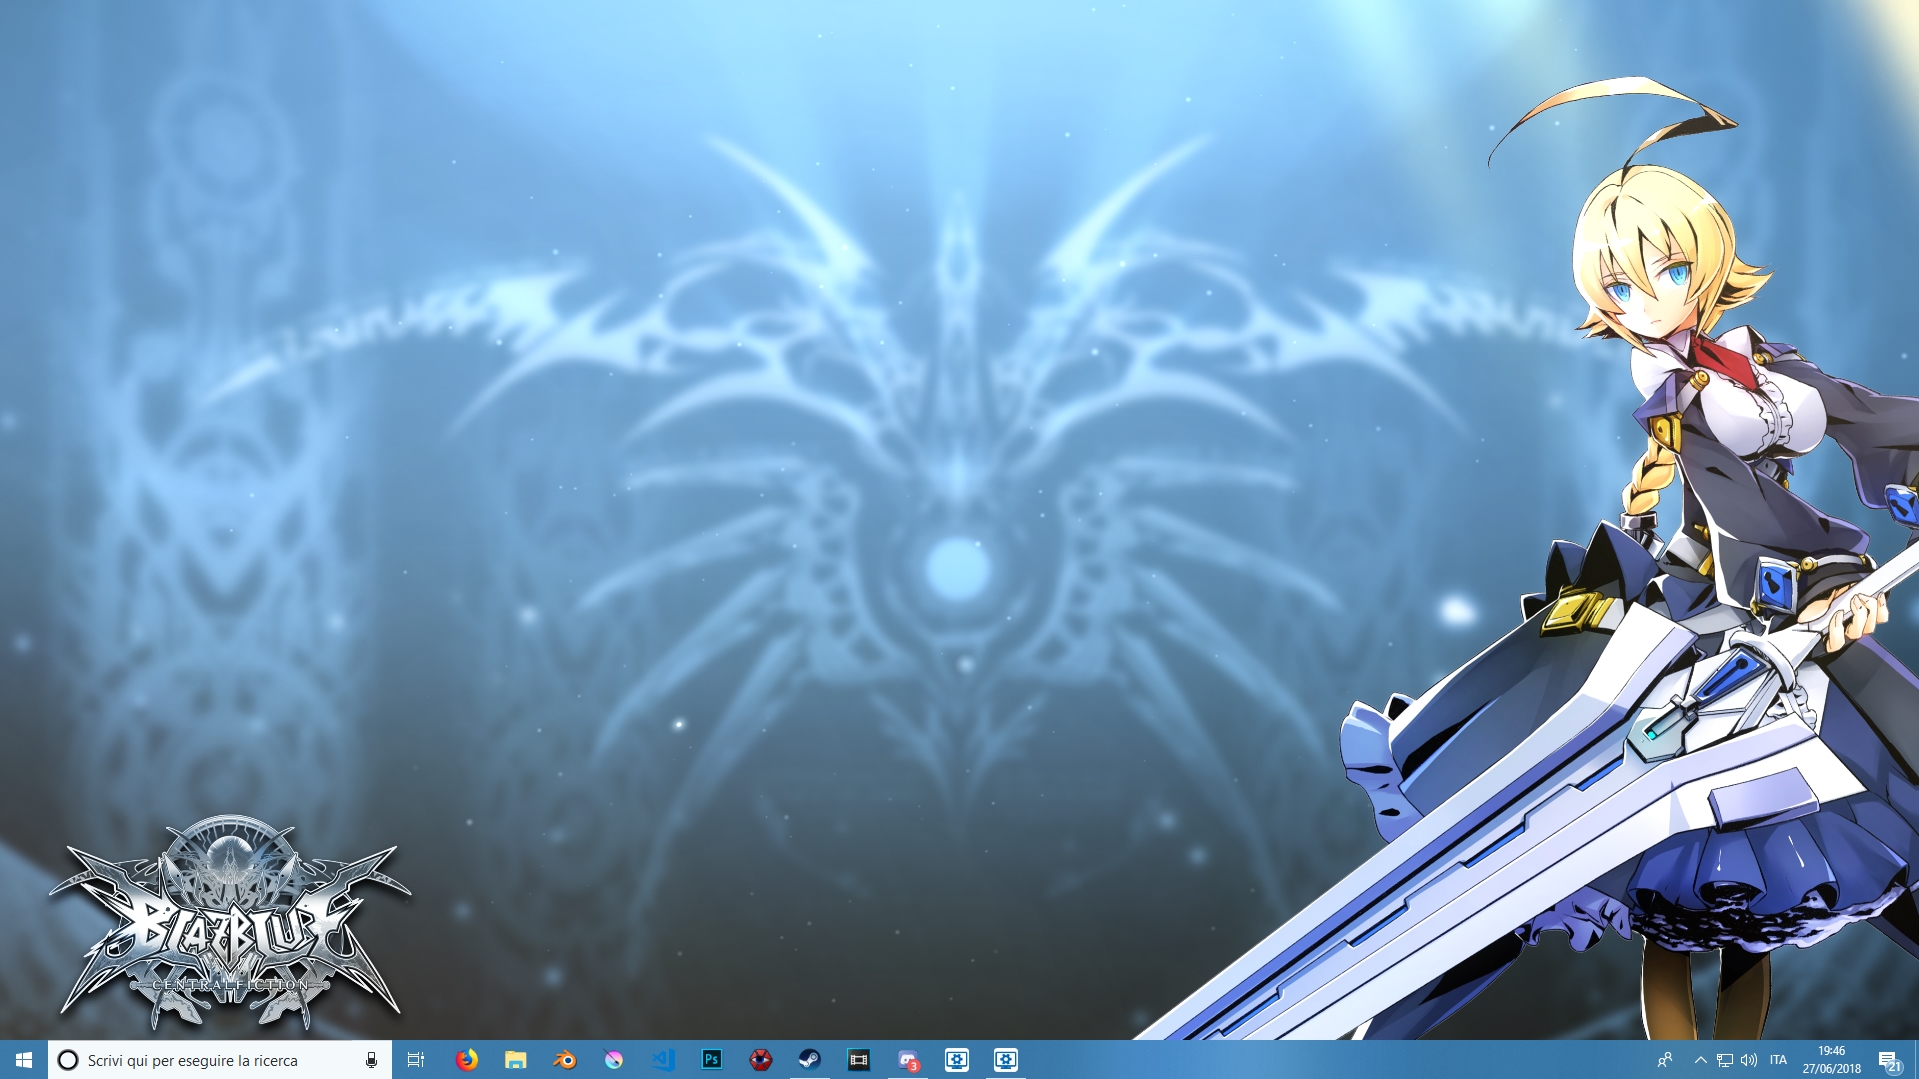Open the network status tray icon
Image resolution: width=1919 pixels, height=1079 pixels.
click(x=1725, y=1060)
